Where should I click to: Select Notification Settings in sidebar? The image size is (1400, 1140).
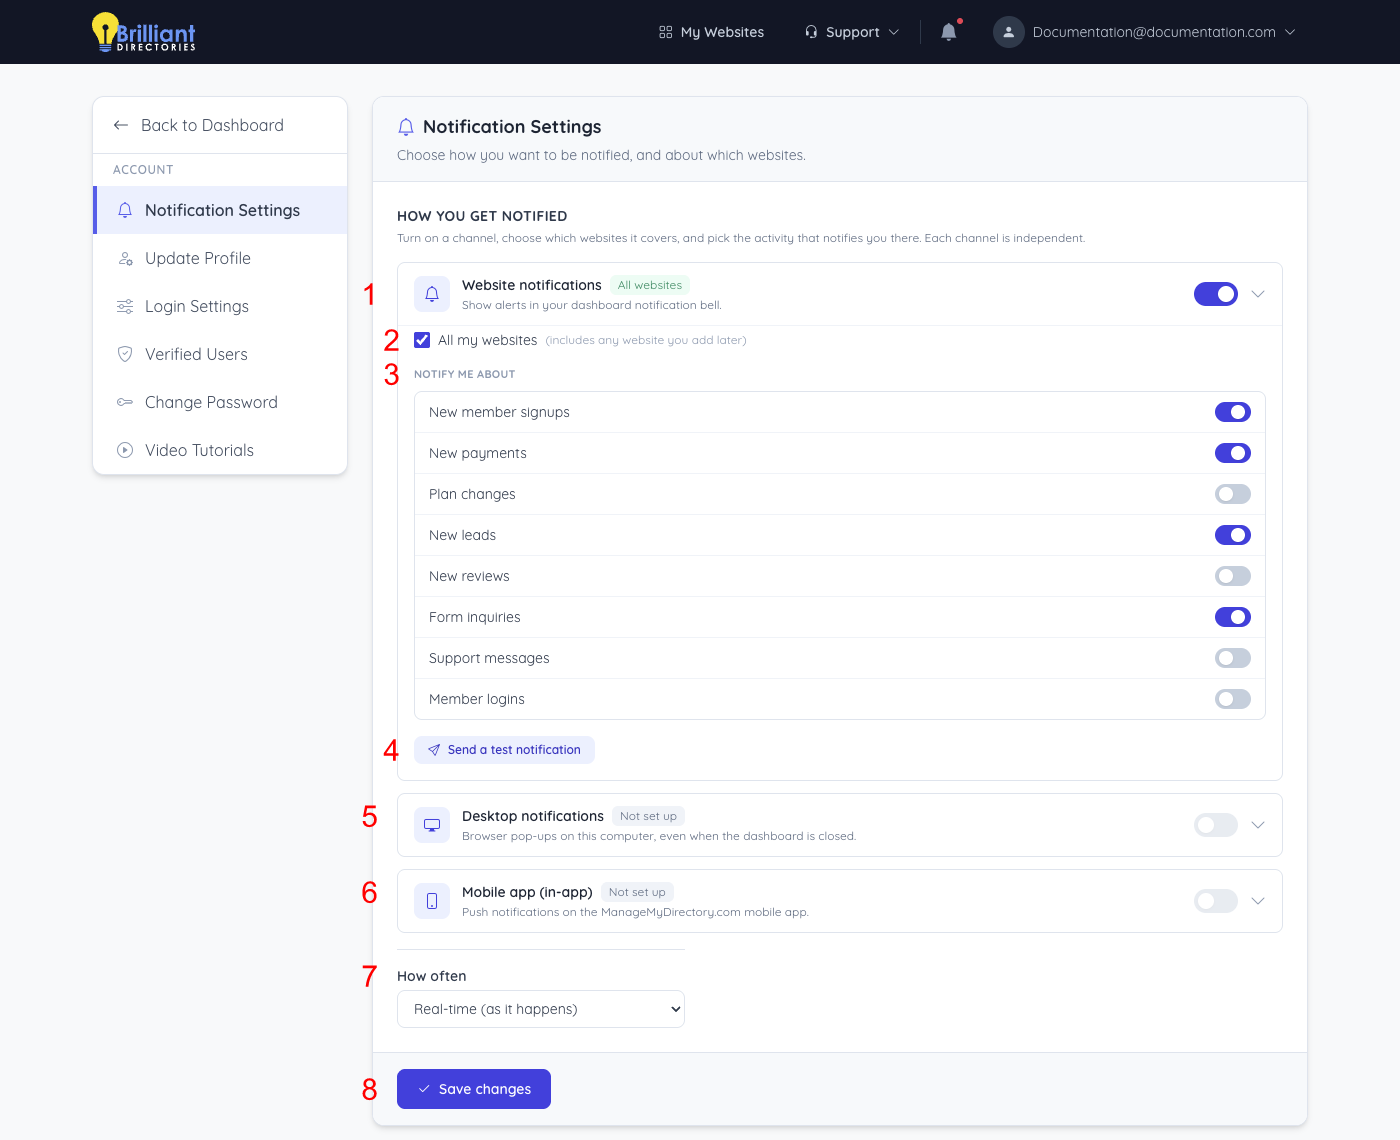pyautogui.click(x=220, y=210)
